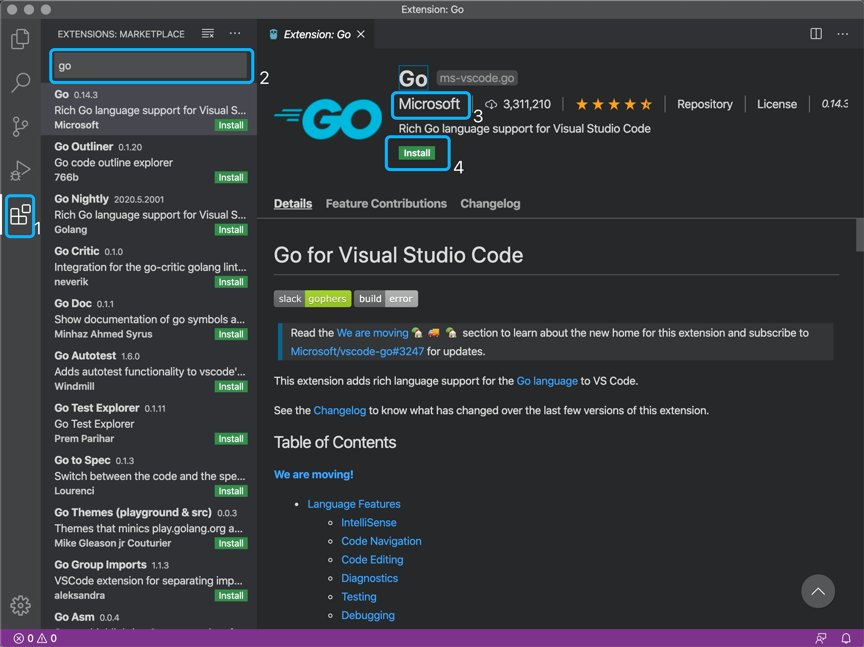Screen dimensions: 864x647
Task: Click the detail page vertical scrollbar
Action: 860,235
